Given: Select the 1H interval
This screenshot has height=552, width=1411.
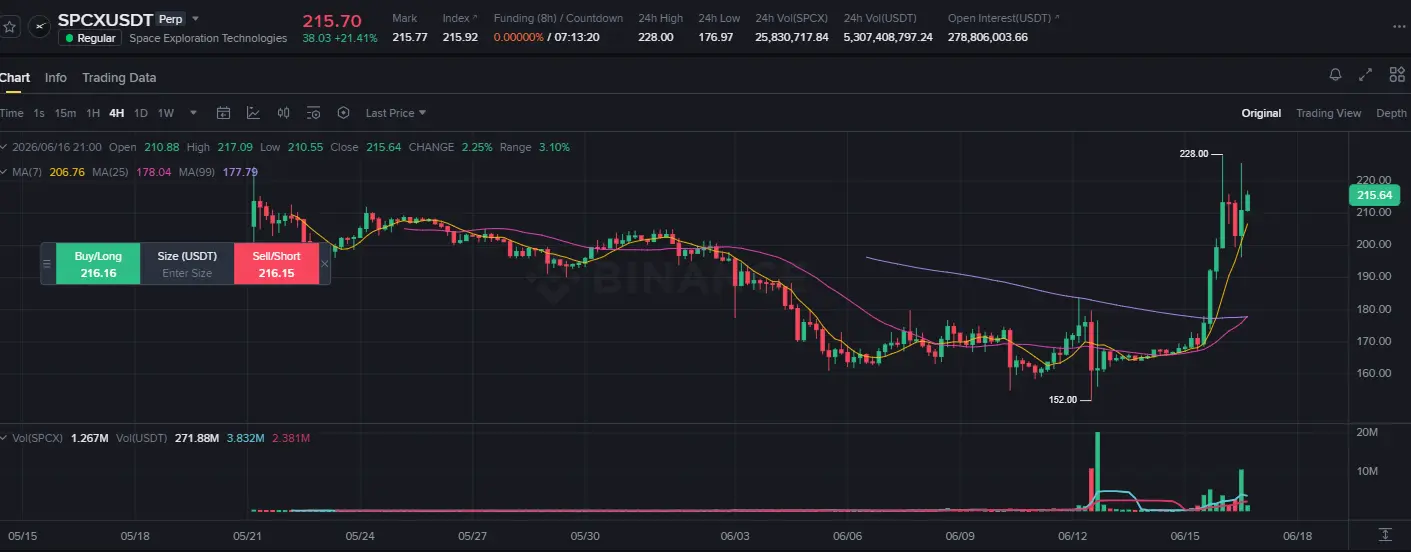Looking at the screenshot, I should (93, 113).
